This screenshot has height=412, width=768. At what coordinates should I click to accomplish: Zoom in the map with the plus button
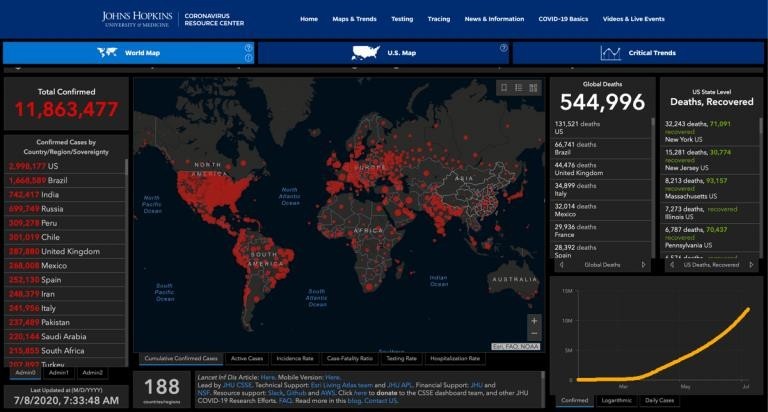click(x=534, y=320)
